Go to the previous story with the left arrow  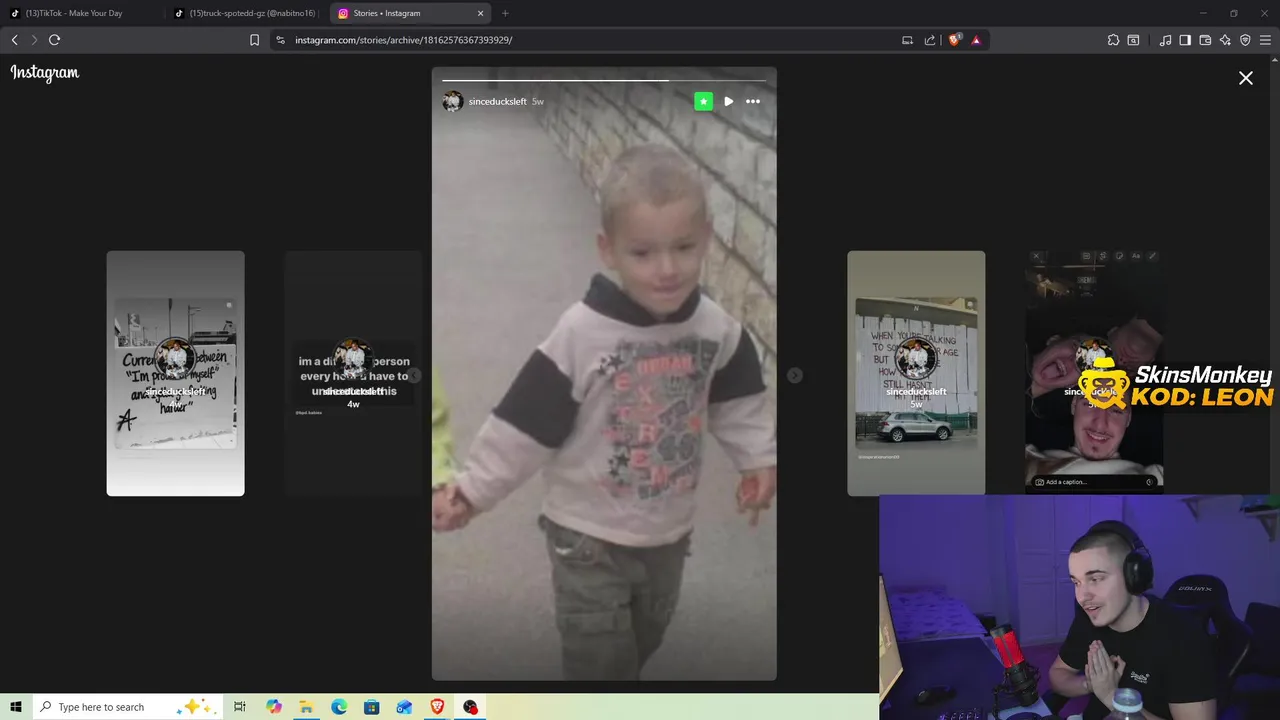click(414, 375)
